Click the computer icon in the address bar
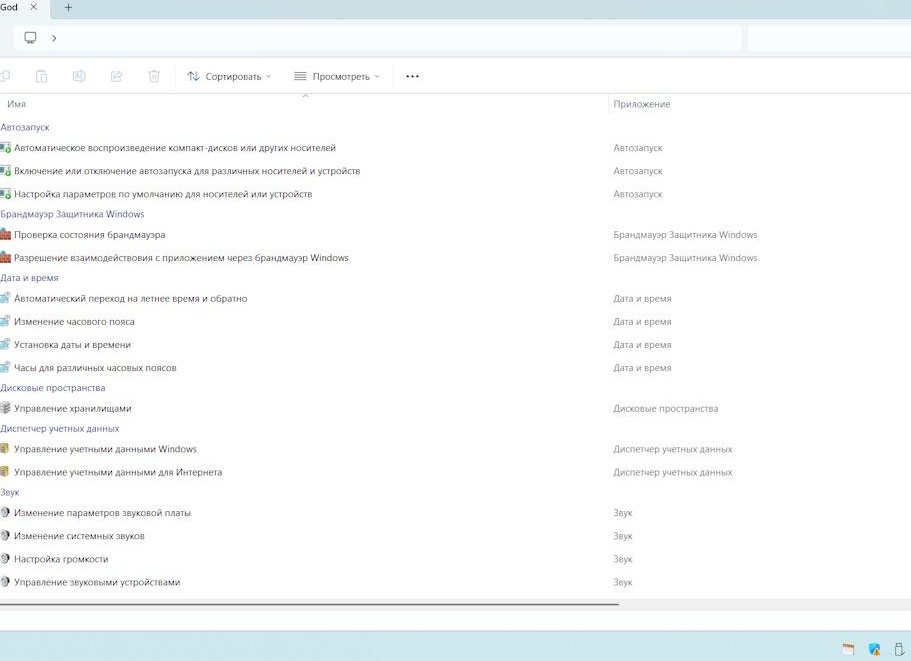 (30, 38)
